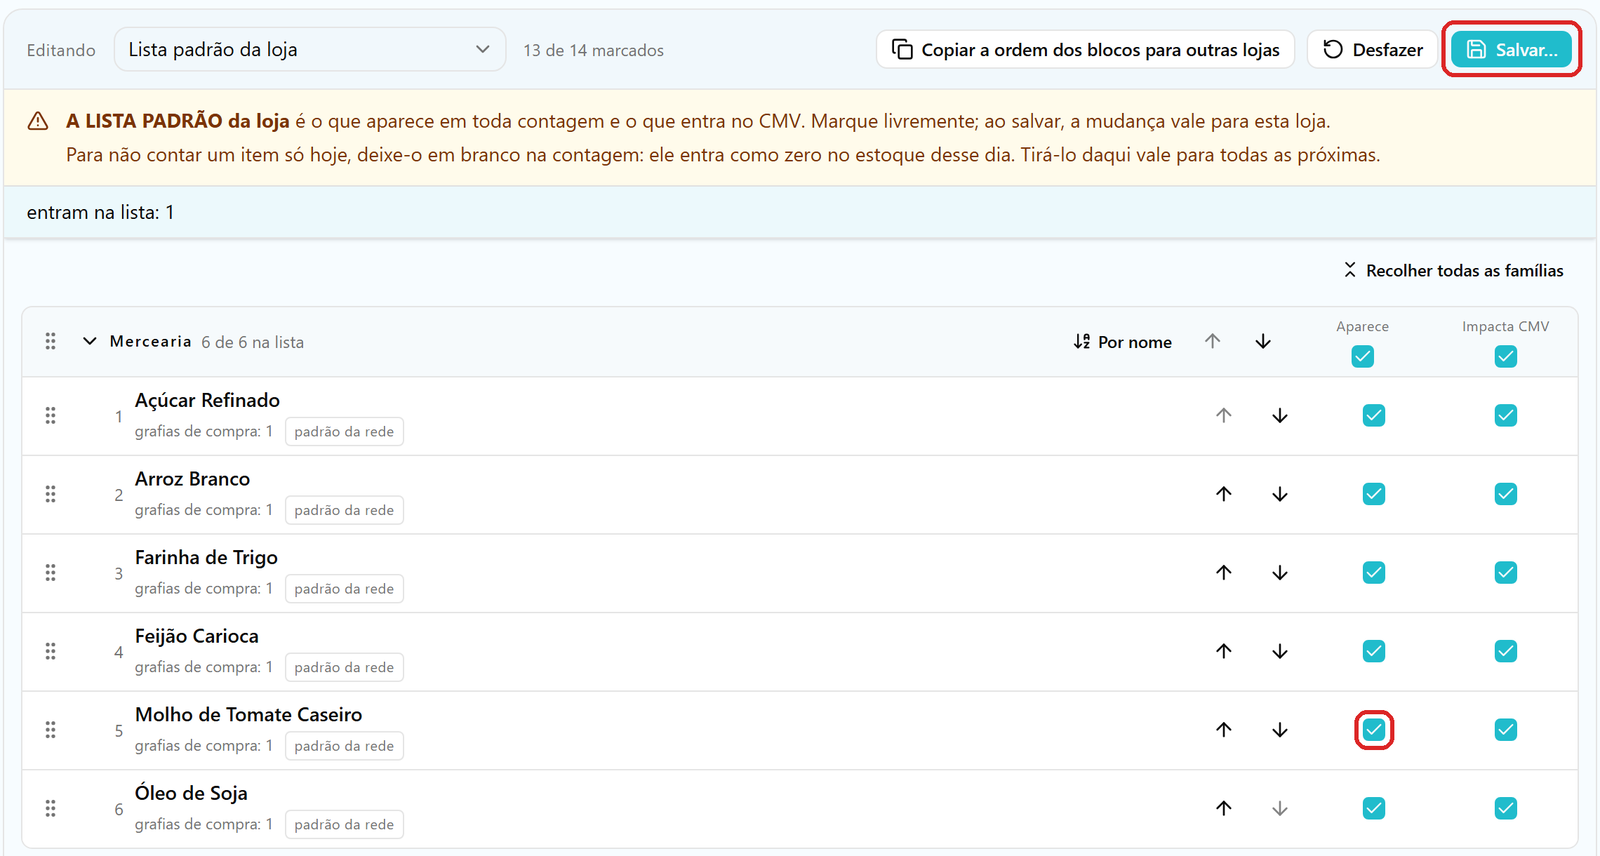Click the Arroz Branco item name
This screenshot has height=856, width=1600.
[193, 479]
